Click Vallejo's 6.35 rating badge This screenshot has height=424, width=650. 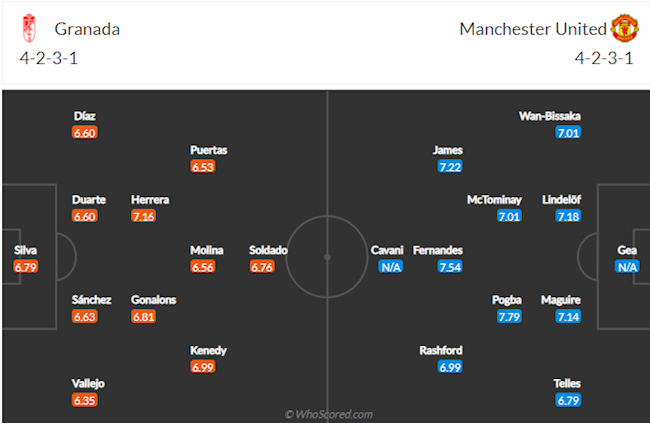(83, 401)
